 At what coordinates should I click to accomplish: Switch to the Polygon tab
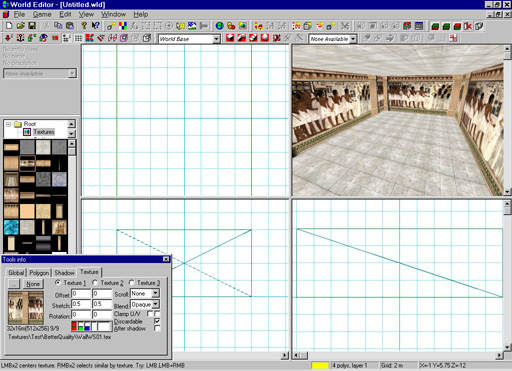pyautogui.click(x=39, y=273)
